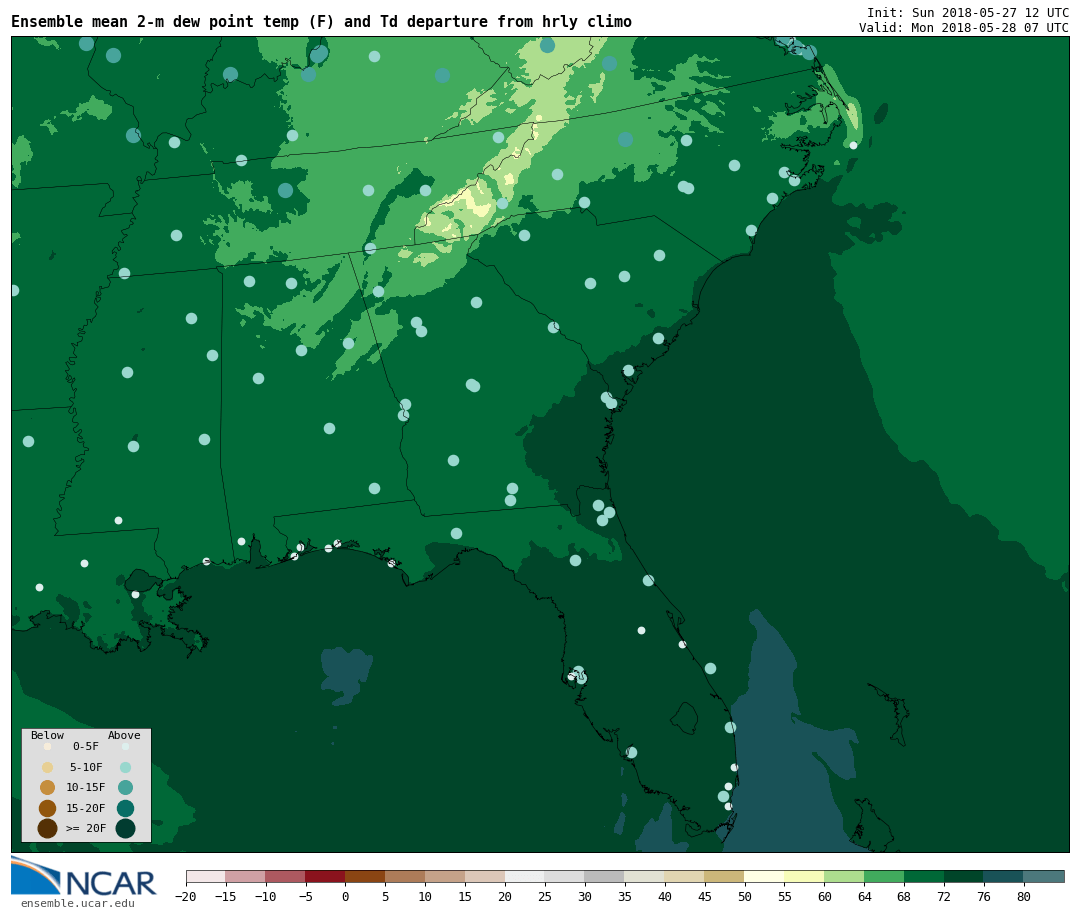Click the Above >= 20F darkest teal circle

[x=125, y=828]
